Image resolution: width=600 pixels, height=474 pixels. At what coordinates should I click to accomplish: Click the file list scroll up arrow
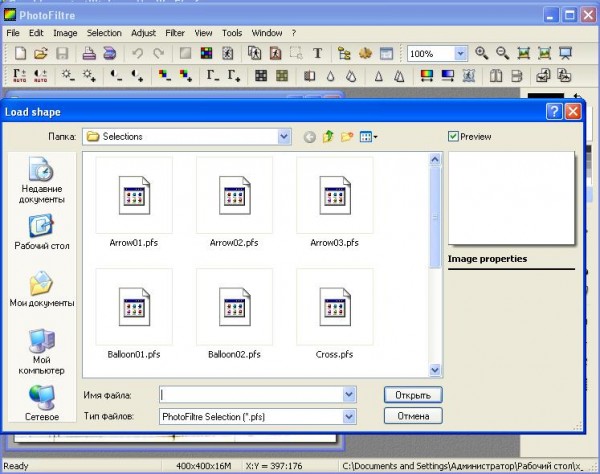coord(435,159)
